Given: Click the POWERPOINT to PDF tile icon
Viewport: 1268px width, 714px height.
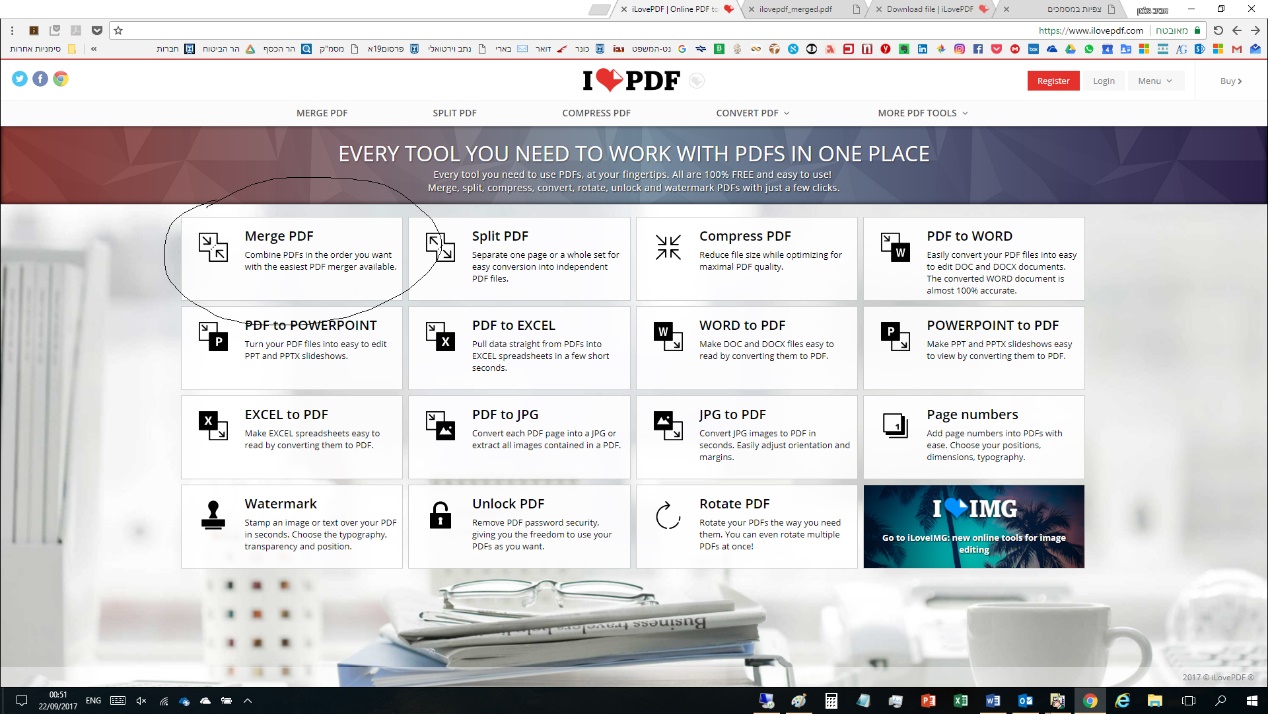Looking at the screenshot, I should pyautogui.click(x=895, y=336).
